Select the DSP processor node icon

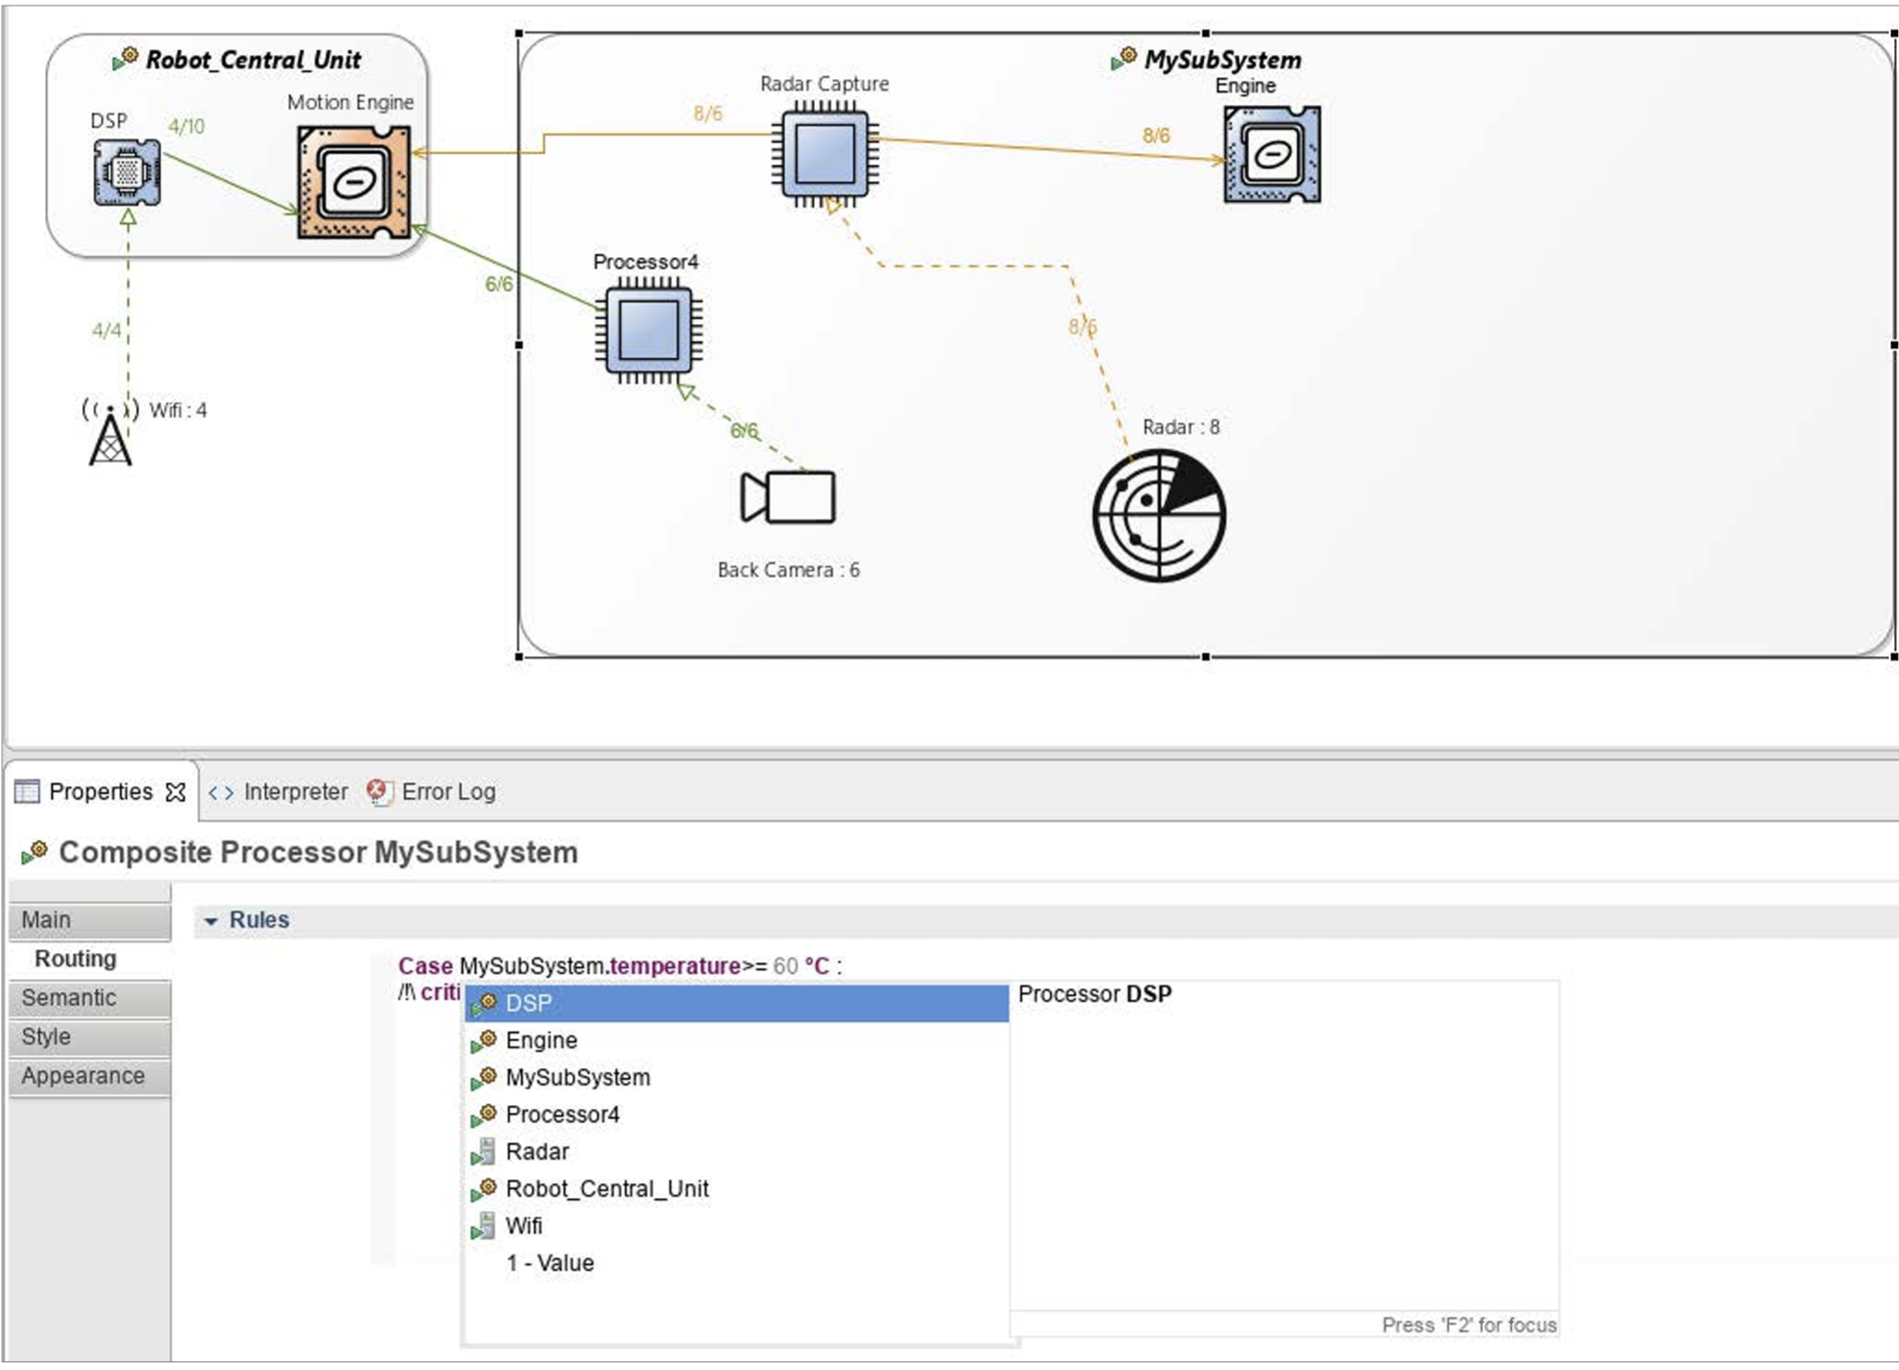[127, 172]
